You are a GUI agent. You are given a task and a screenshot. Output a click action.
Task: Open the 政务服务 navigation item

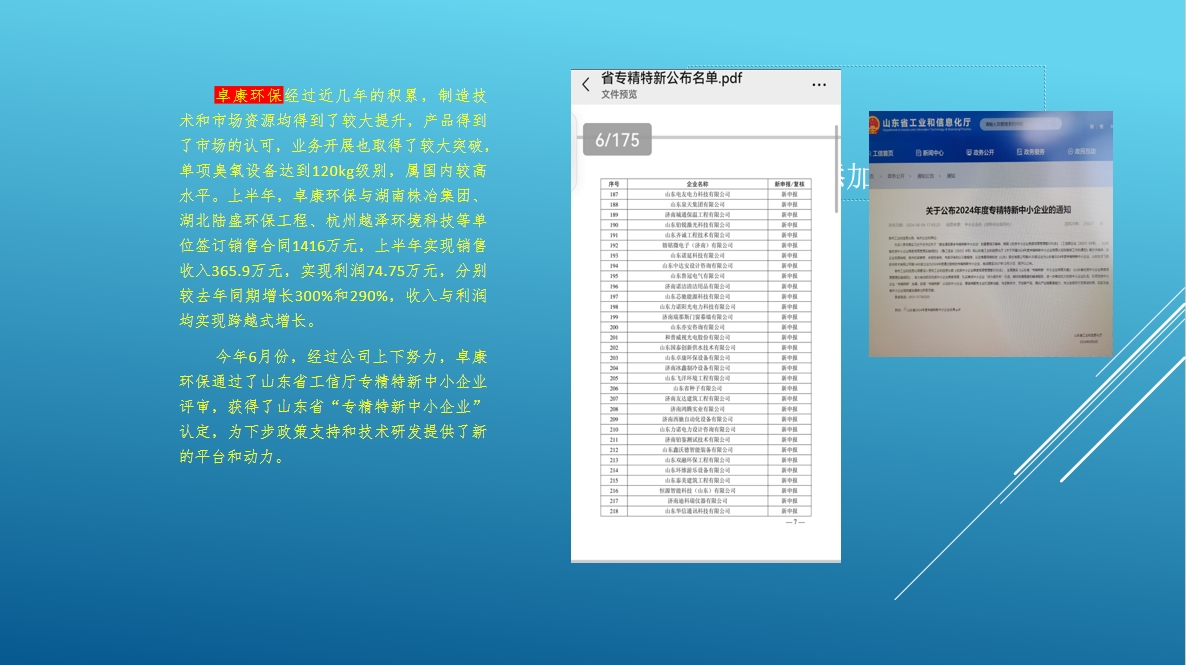[x=1030, y=152]
